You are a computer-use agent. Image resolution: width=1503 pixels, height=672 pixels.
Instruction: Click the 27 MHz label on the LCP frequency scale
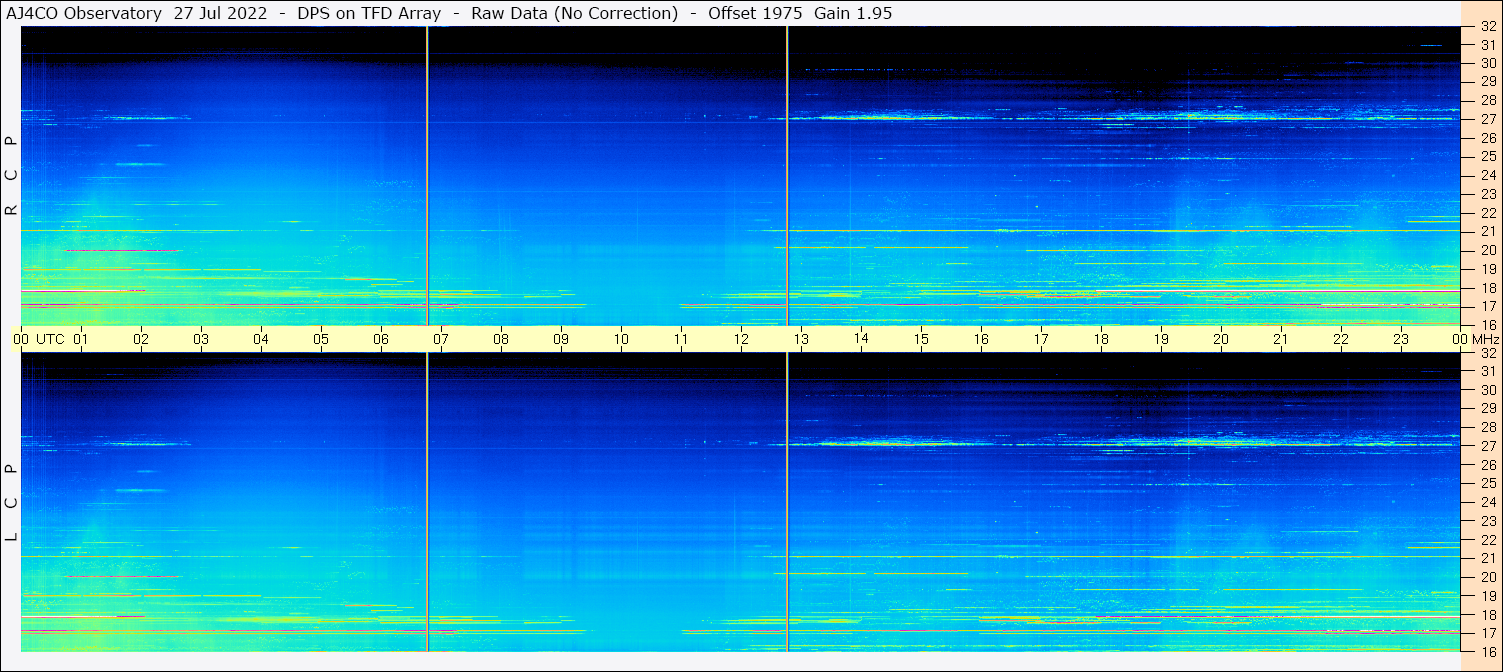click(x=1487, y=446)
